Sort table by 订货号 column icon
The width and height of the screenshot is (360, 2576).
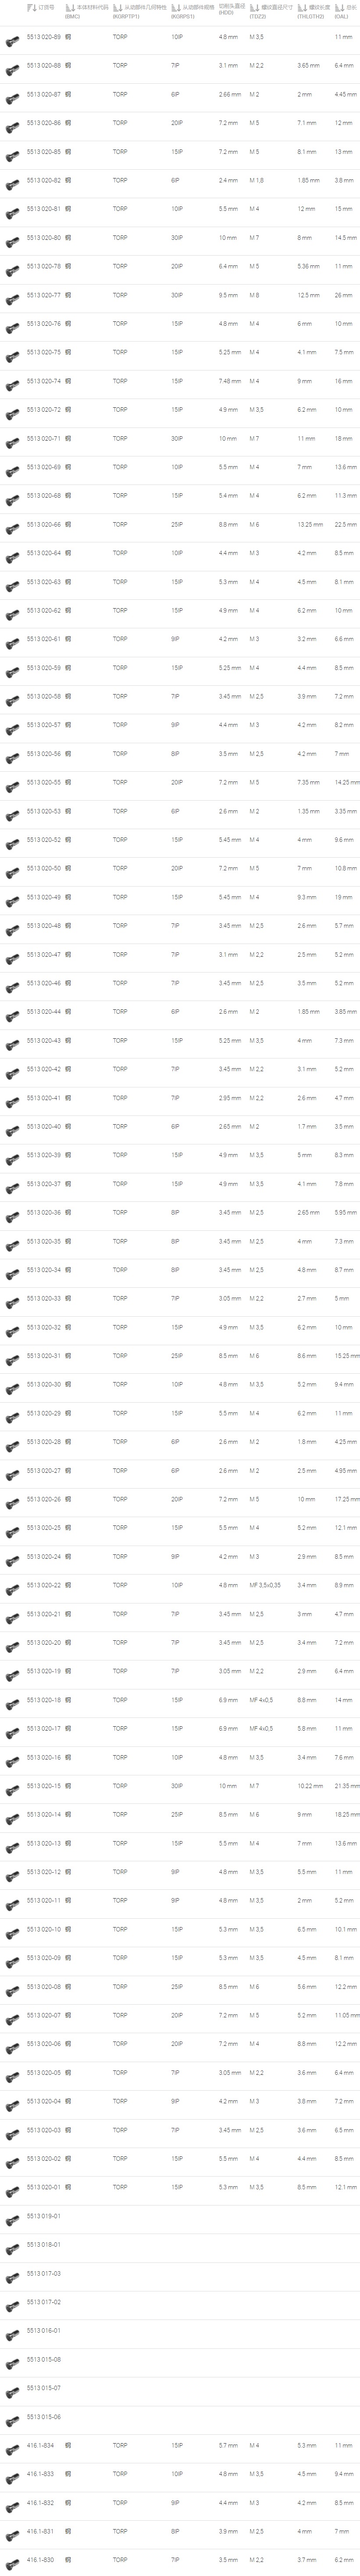(x=31, y=7)
